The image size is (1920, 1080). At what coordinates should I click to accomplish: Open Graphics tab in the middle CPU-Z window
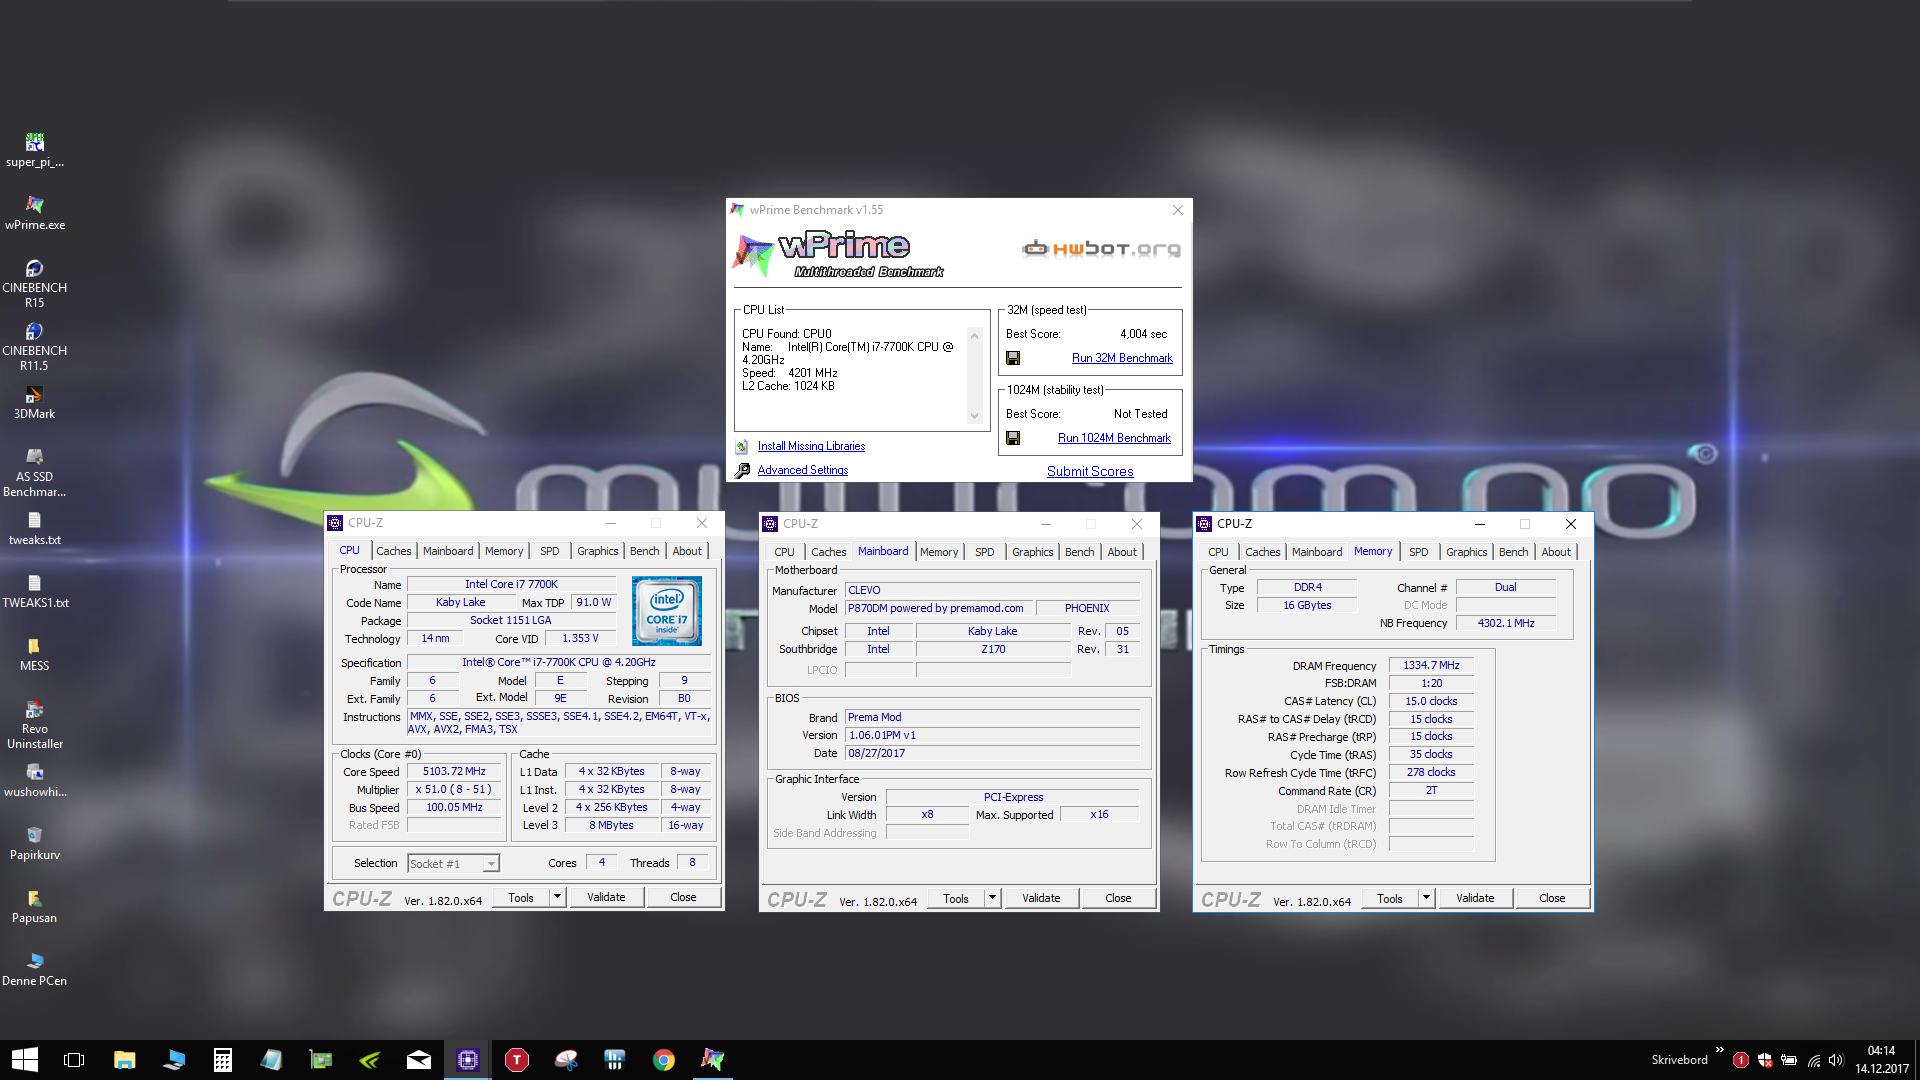click(x=1032, y=552)
